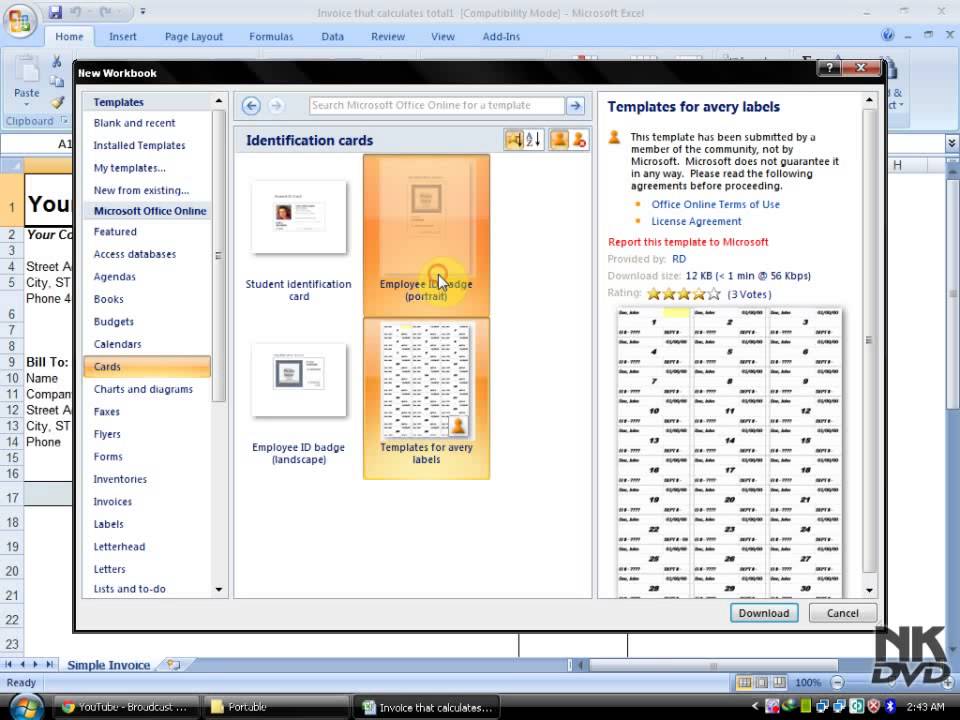Screen dimensions: 960x720
Task: Open the Page Layout ribbon tab
Action: [x=193, y=36]
